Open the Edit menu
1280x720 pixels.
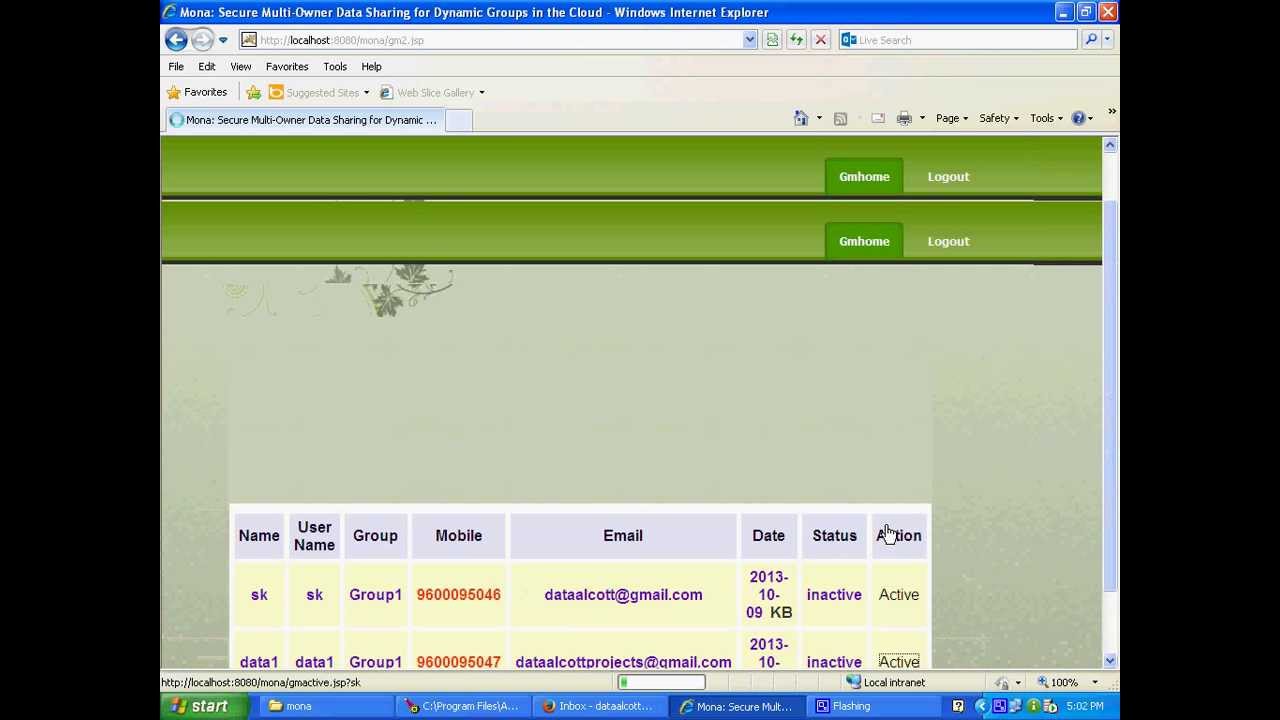[x=207, y=66]
